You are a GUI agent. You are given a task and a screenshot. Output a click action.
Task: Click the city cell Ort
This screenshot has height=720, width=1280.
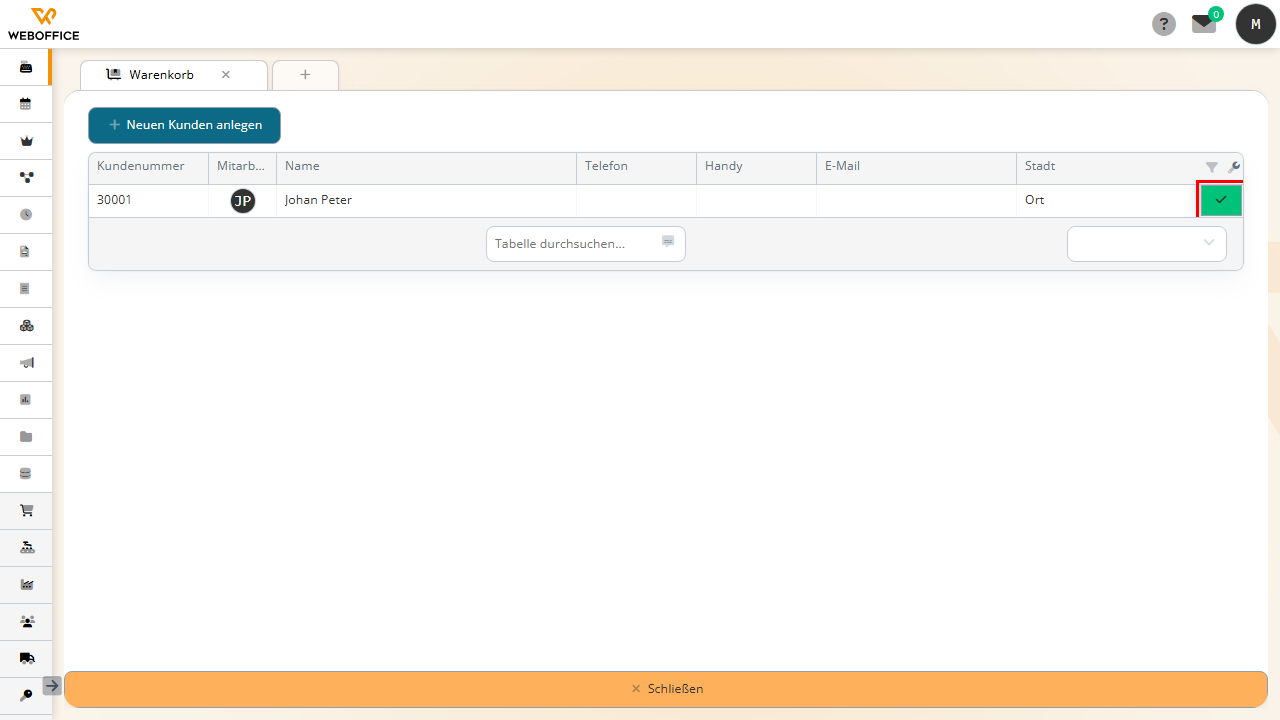pos(1106,201)
